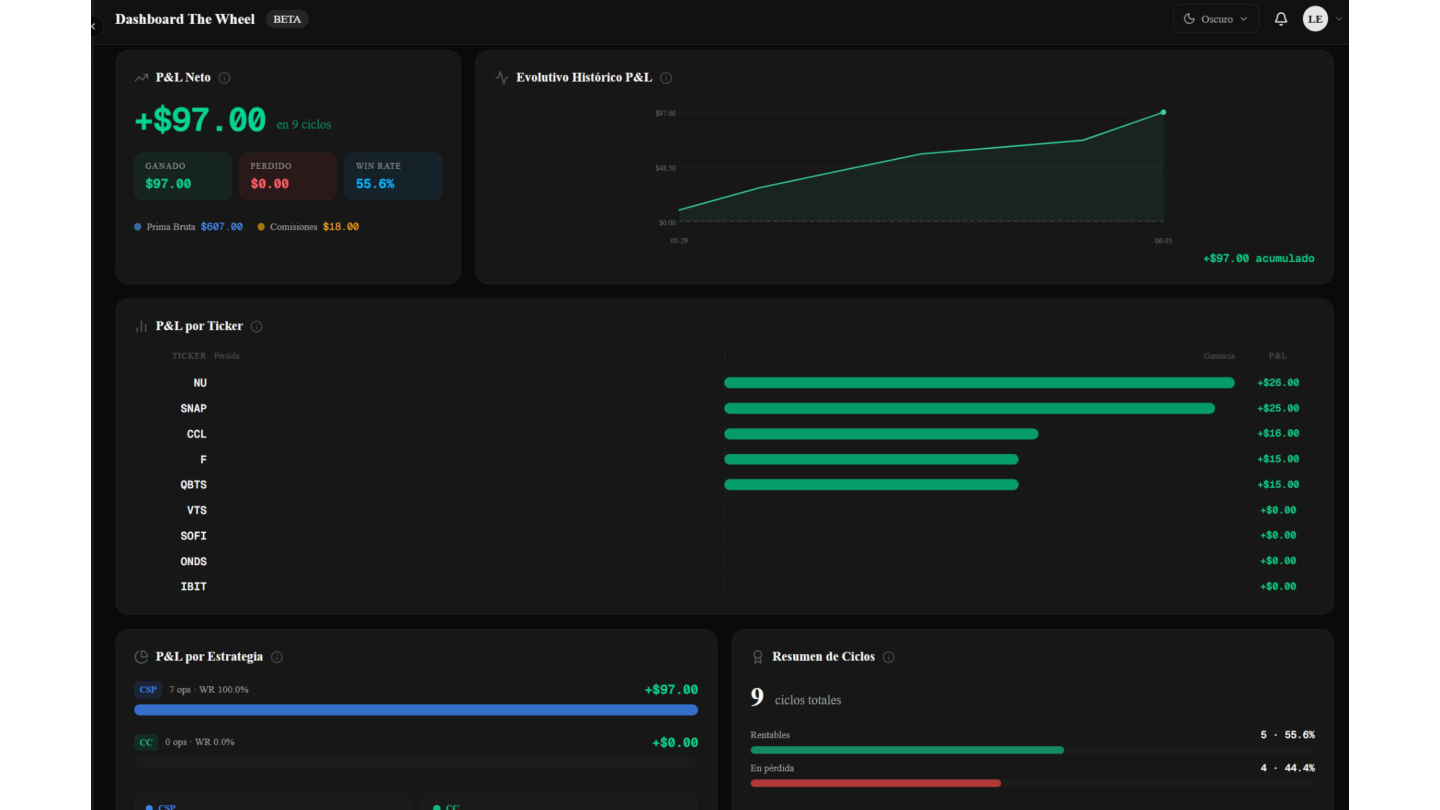
Task: Click the CC strategy badge
Action: [x=146, y=742]
